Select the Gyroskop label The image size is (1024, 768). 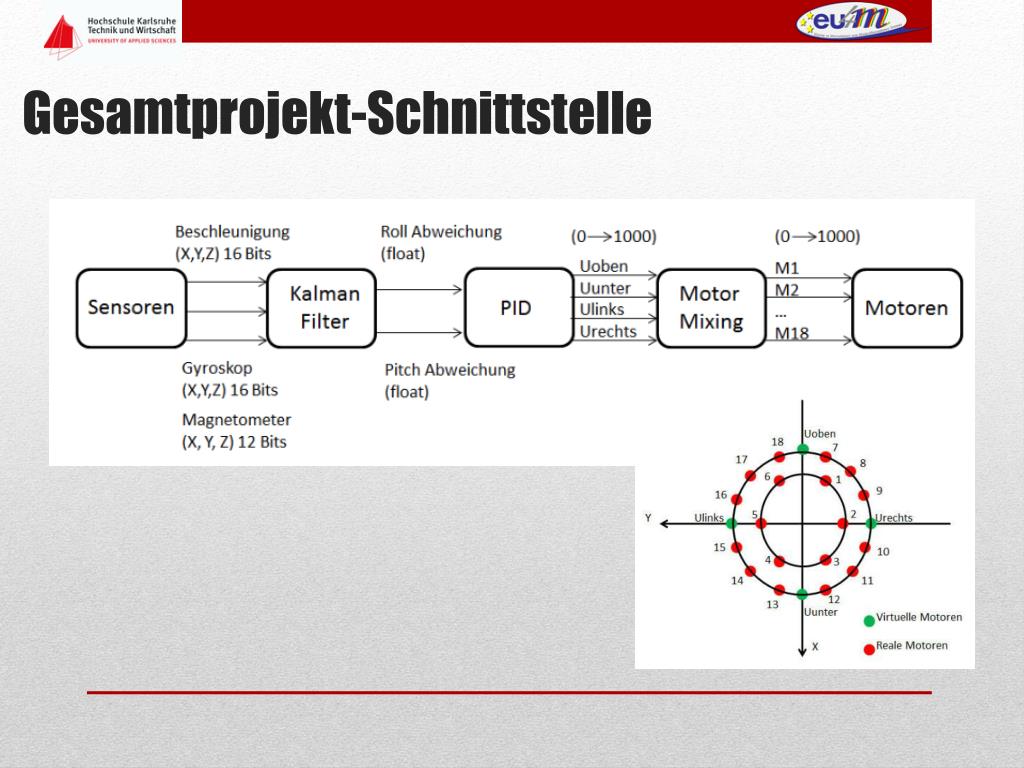click(x=217, y=368)
